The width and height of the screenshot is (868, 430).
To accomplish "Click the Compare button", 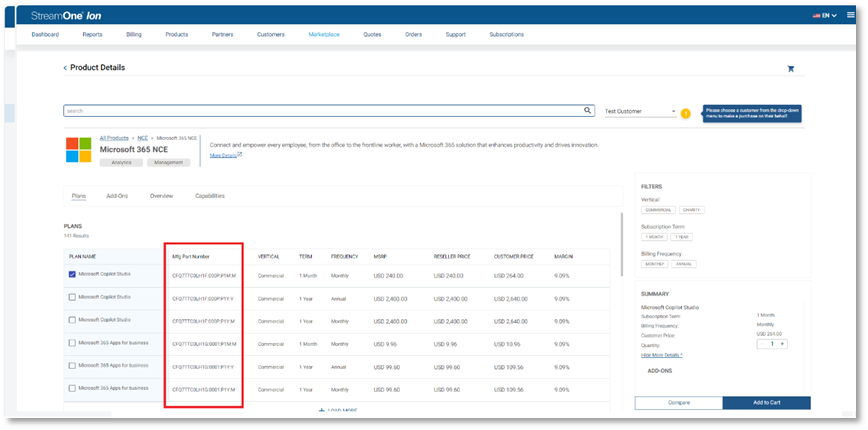I will coord(679,403).
